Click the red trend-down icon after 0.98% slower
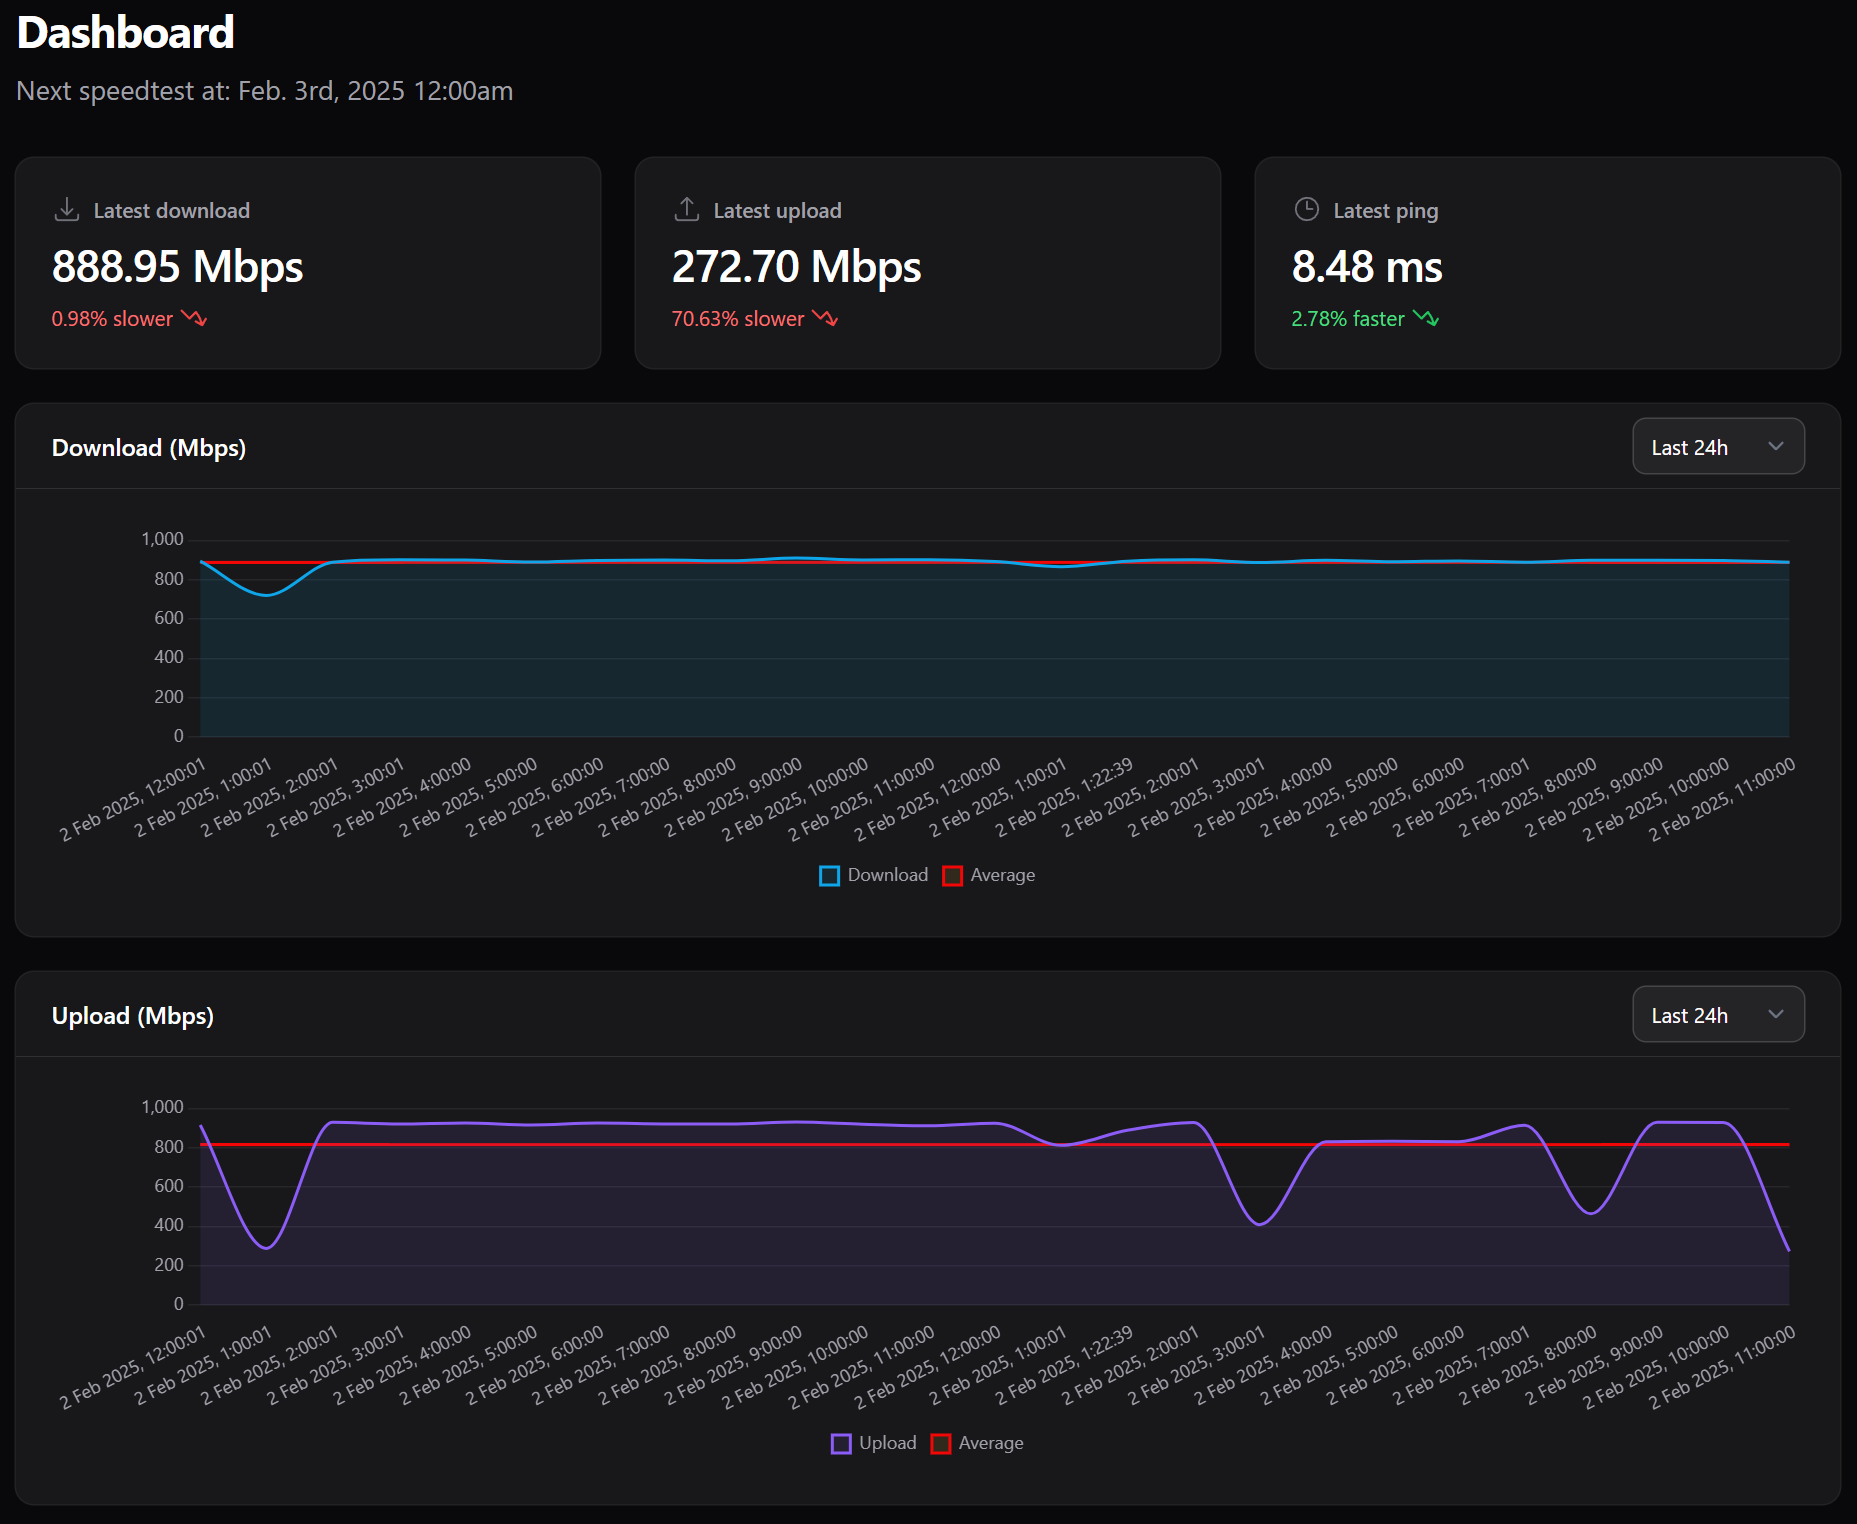The width and height of the screenshot is (1857, 1524). tap(194, 318)
